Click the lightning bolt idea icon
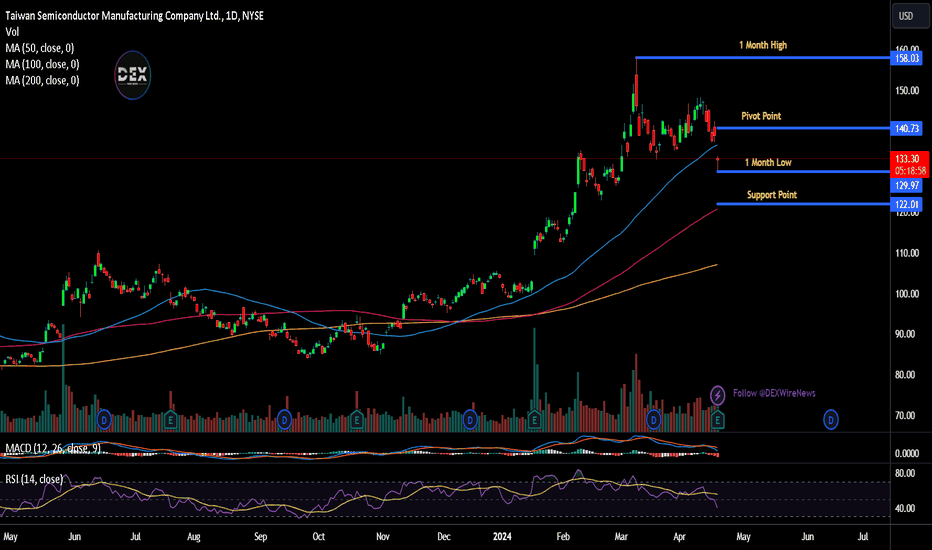This screenshot has height=550, width=932. coord(717,395)
